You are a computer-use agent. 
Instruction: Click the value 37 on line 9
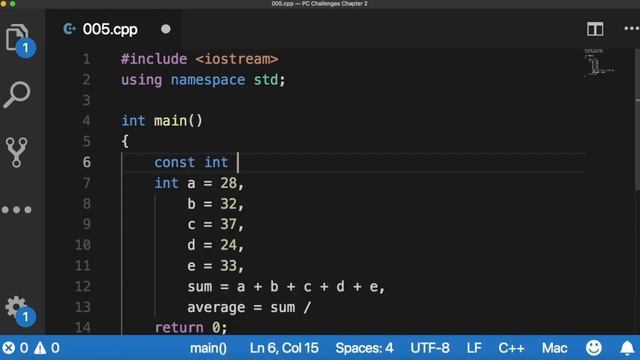click(229, 224)
